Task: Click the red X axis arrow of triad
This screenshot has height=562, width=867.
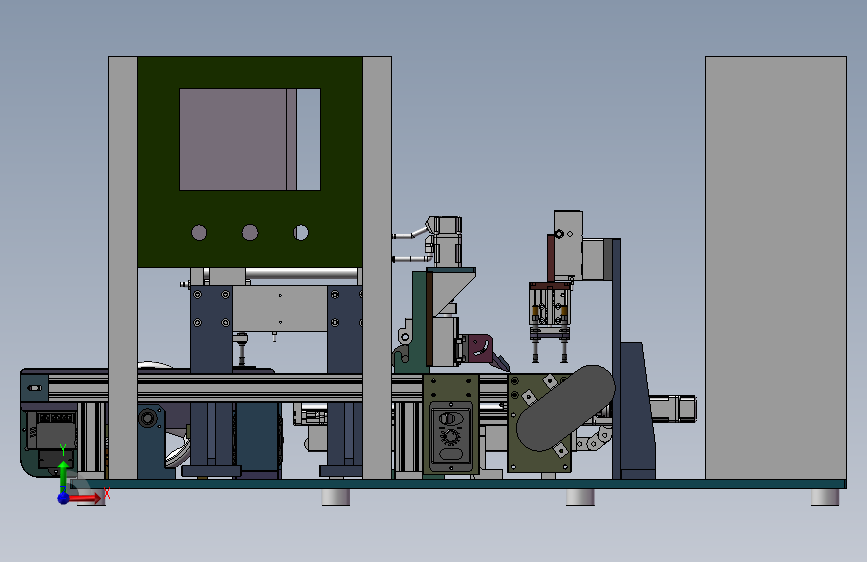Action: pos(86,498)
